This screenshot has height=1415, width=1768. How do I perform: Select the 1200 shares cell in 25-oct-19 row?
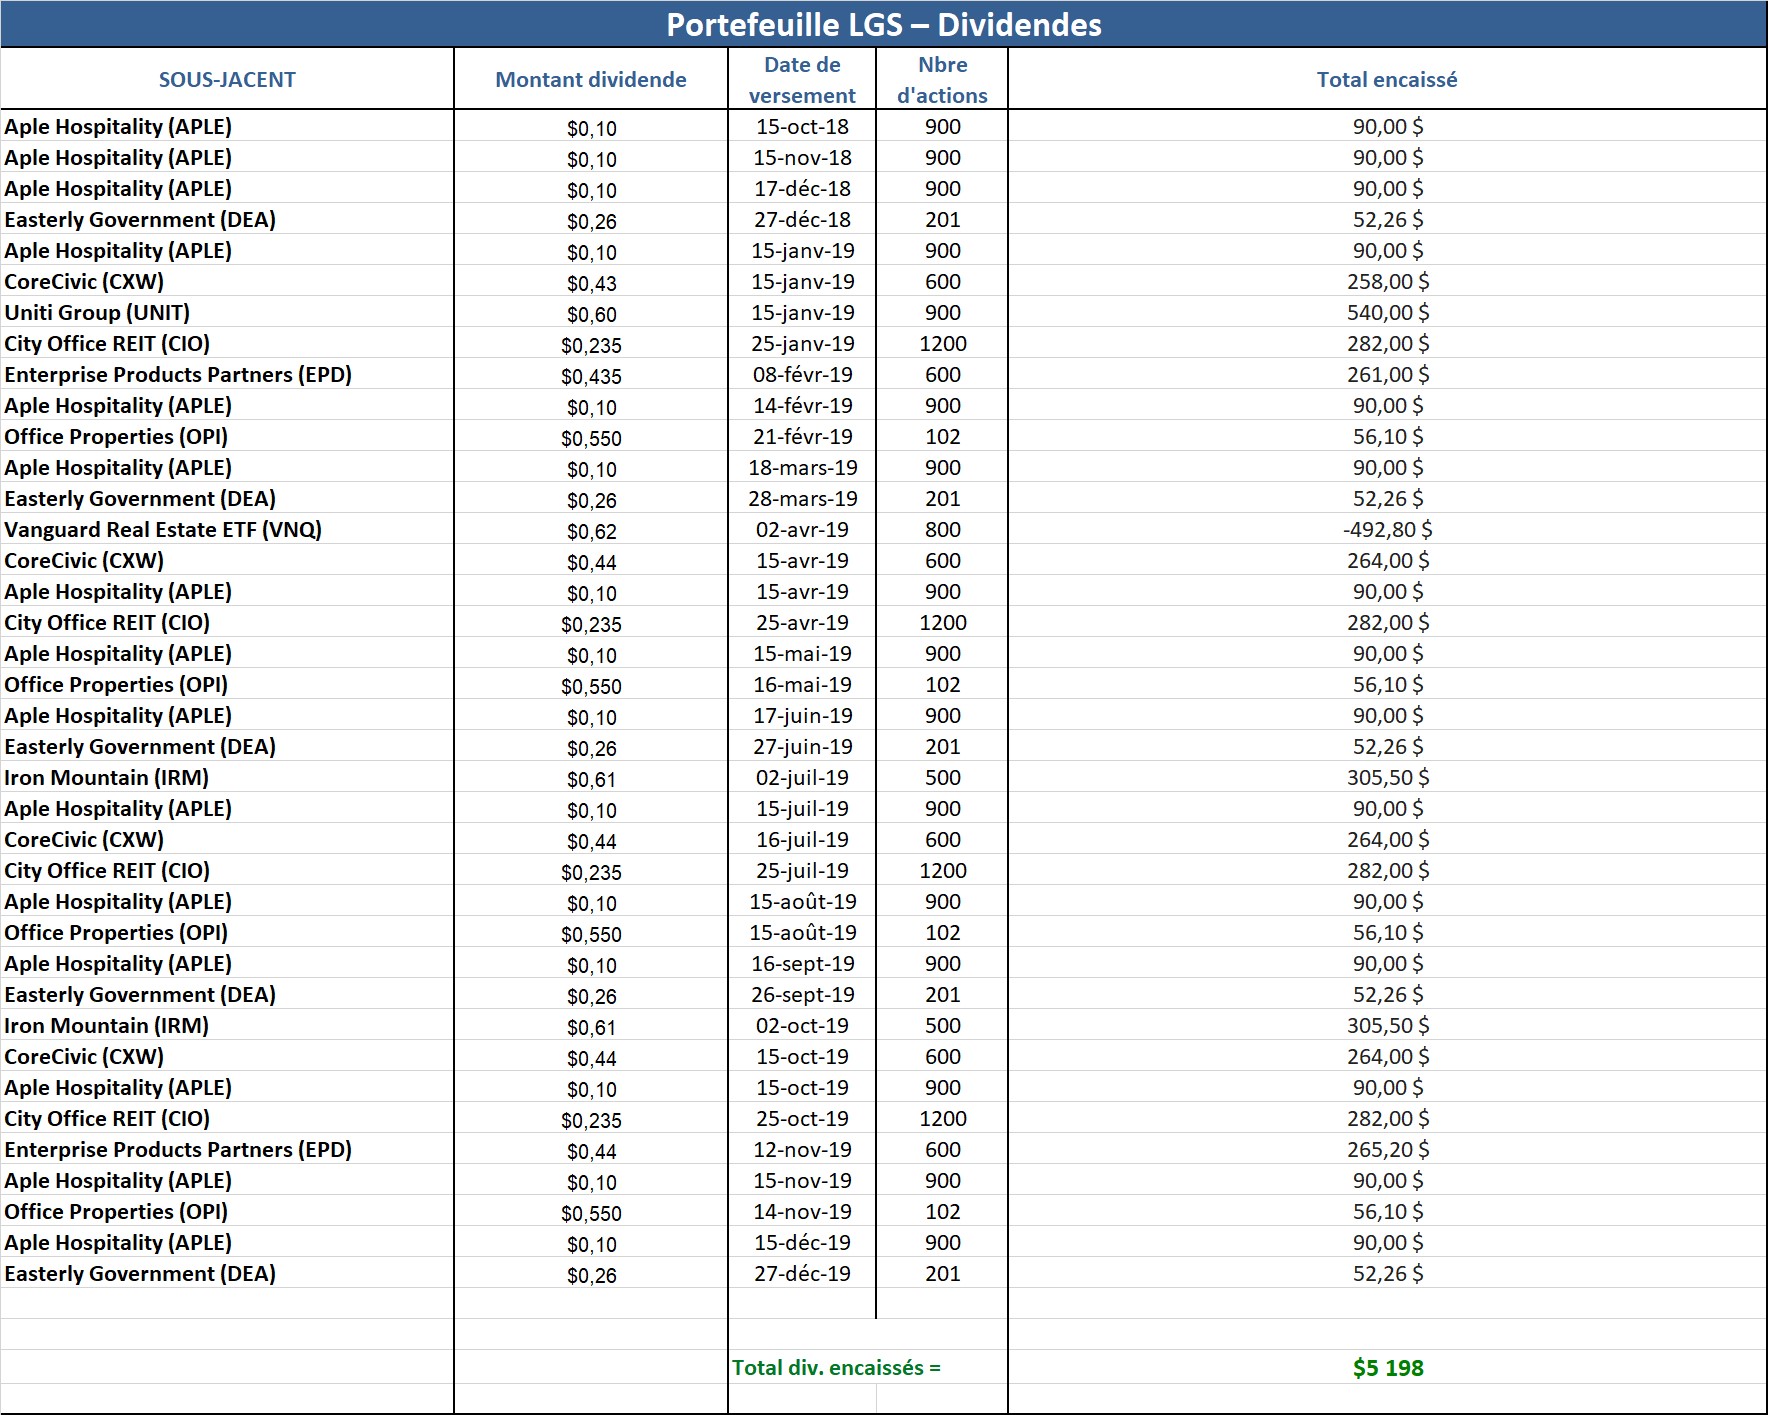943,1119
